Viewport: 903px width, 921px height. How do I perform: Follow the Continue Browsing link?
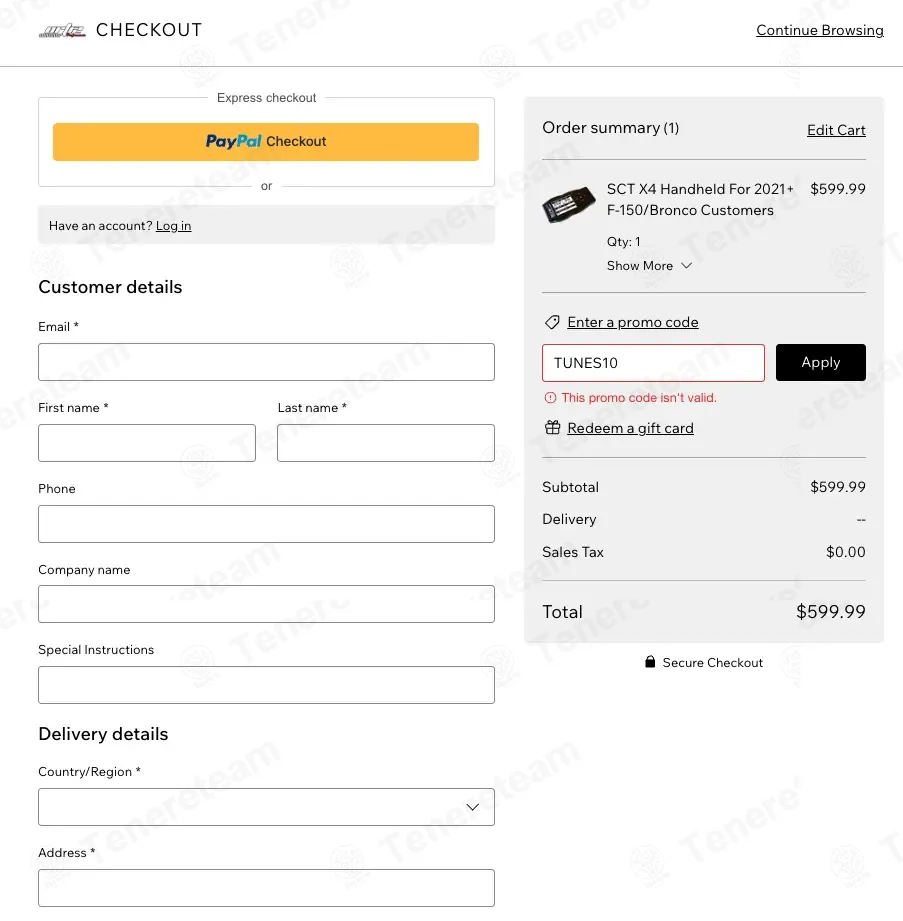[819, 31]
